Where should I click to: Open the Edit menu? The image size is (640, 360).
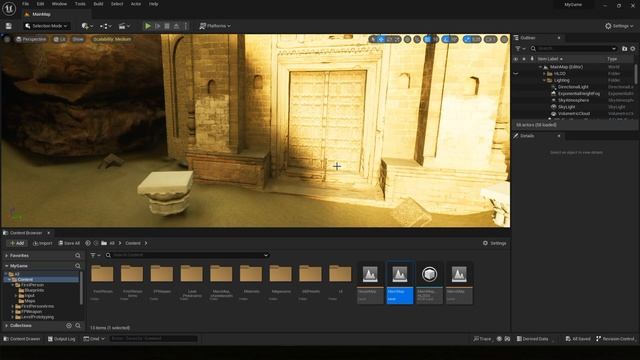[x=40, y=4]
